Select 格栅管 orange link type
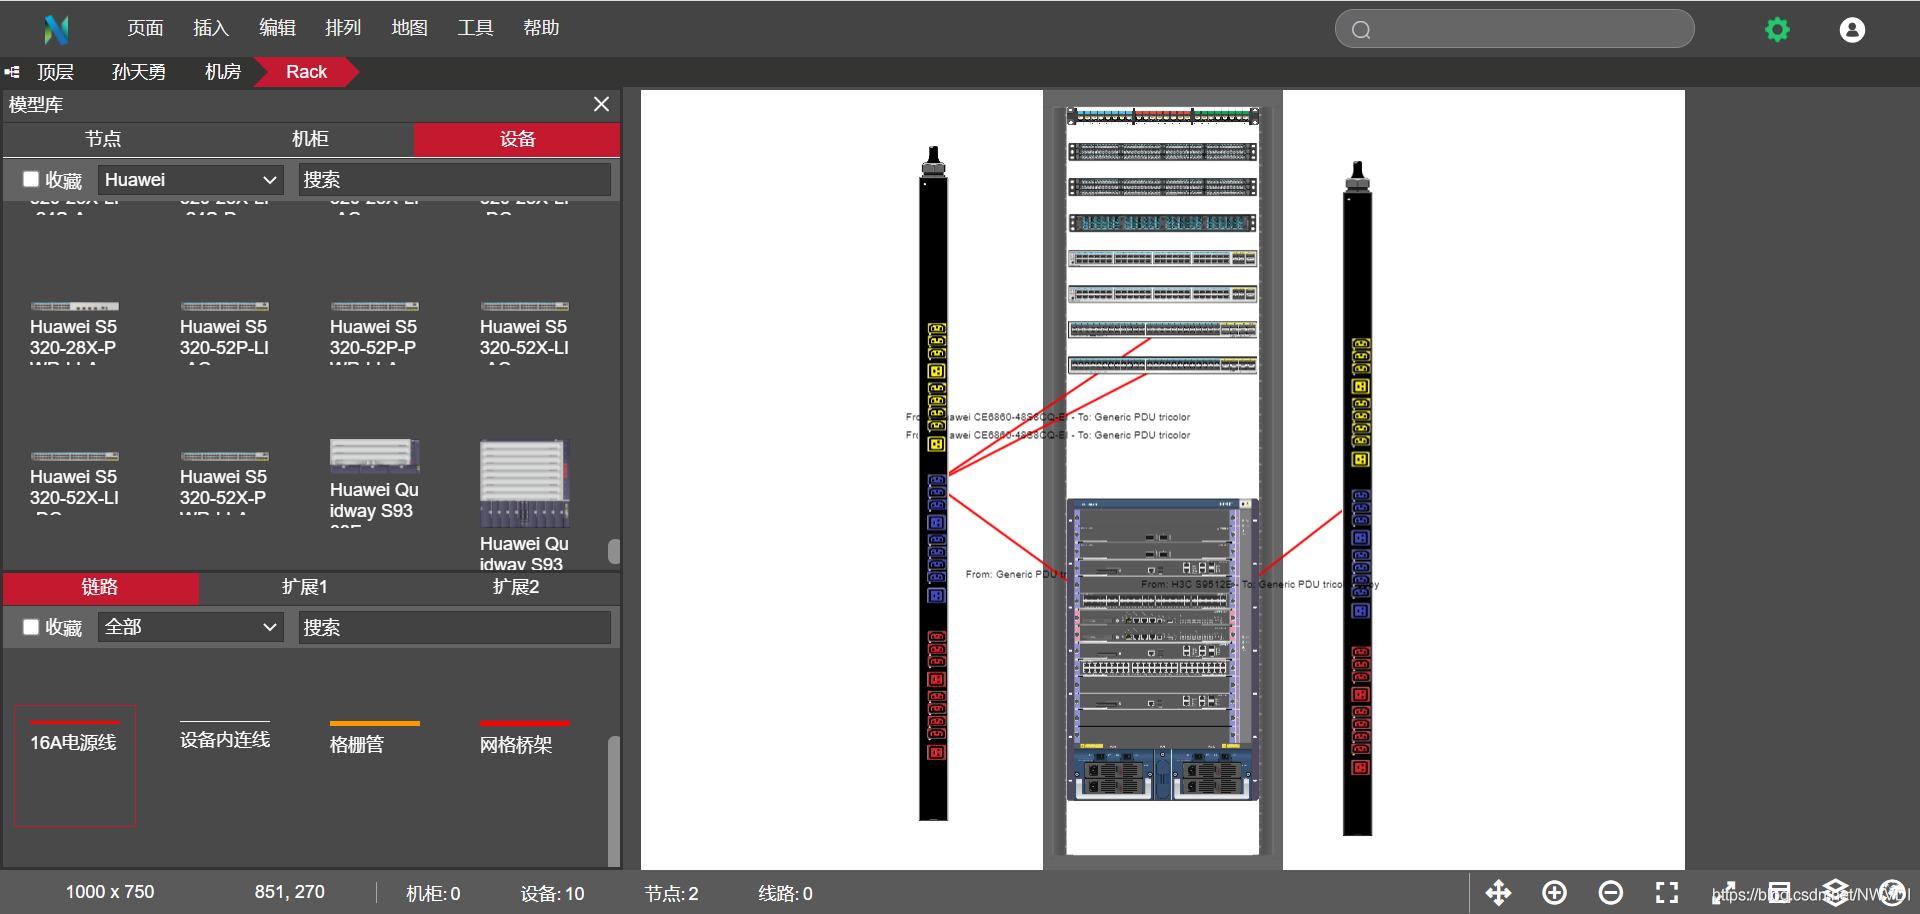The image size is (1920, 914). [x=374, y=739]
